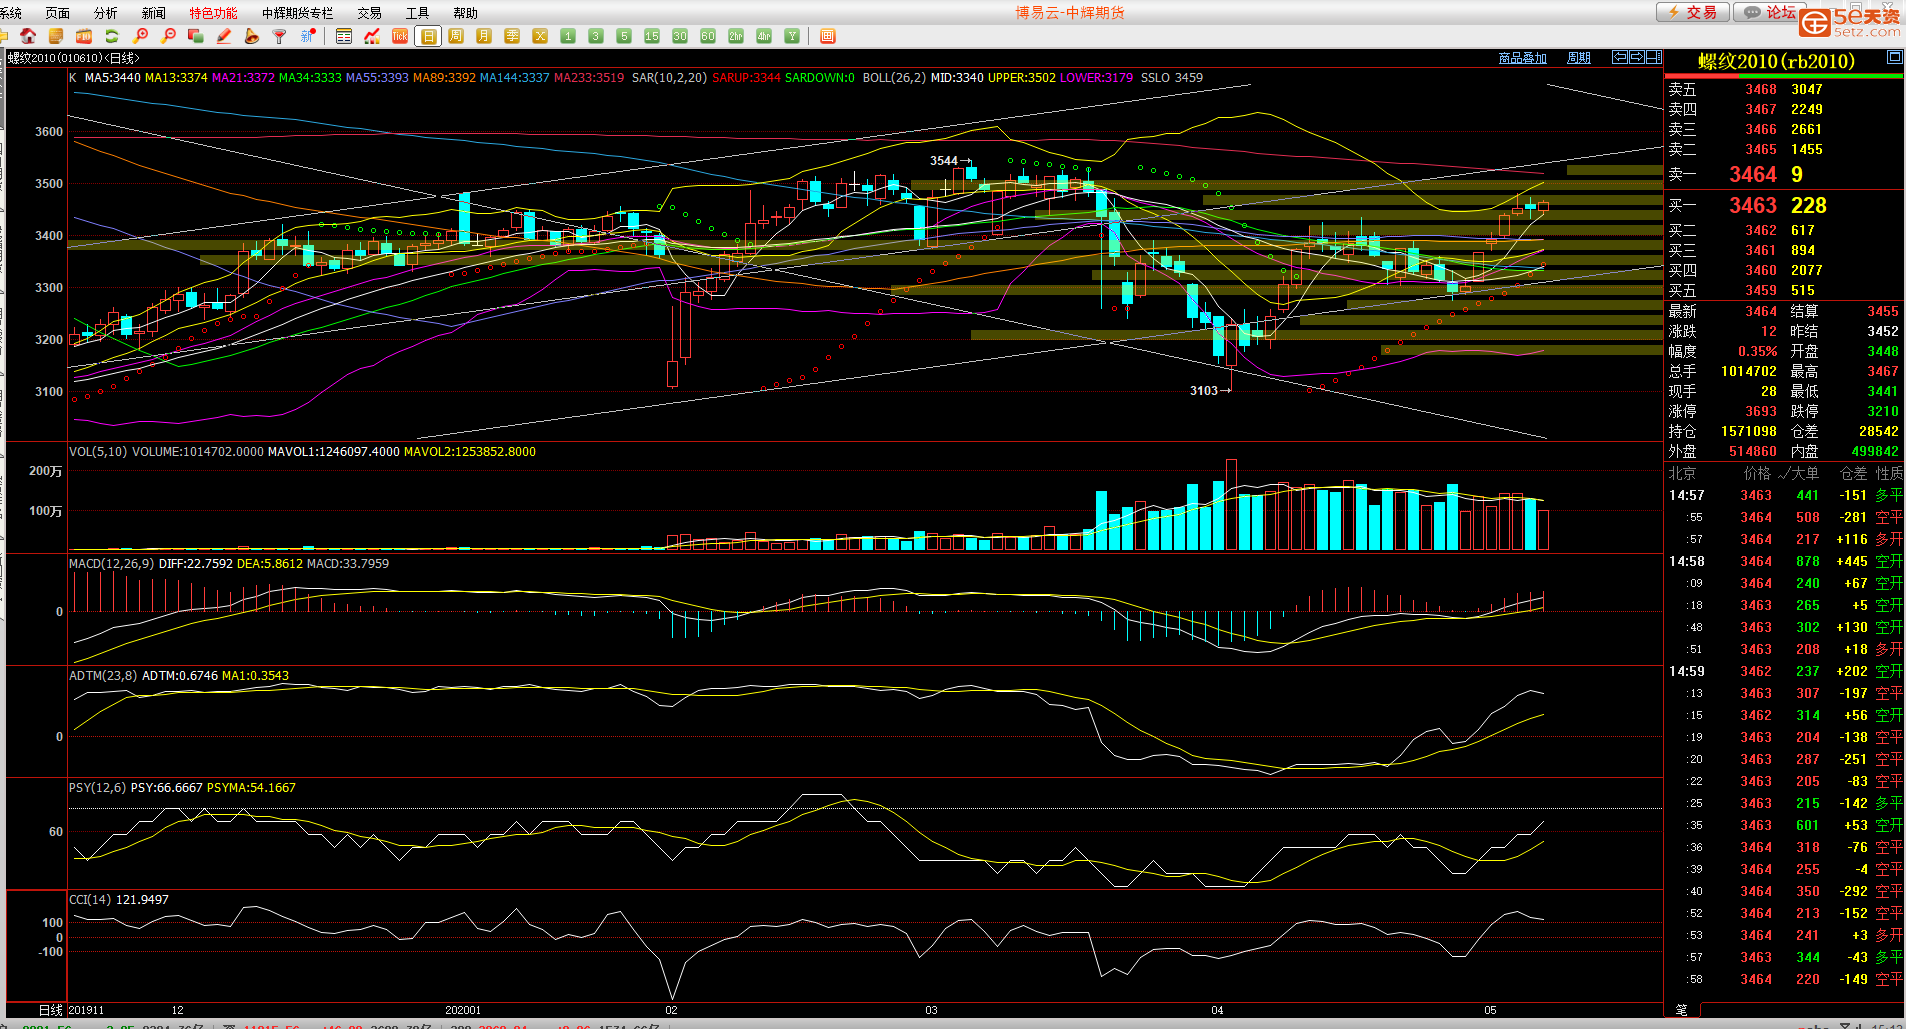Open the 周期 period dropdown

(1579, 58)
